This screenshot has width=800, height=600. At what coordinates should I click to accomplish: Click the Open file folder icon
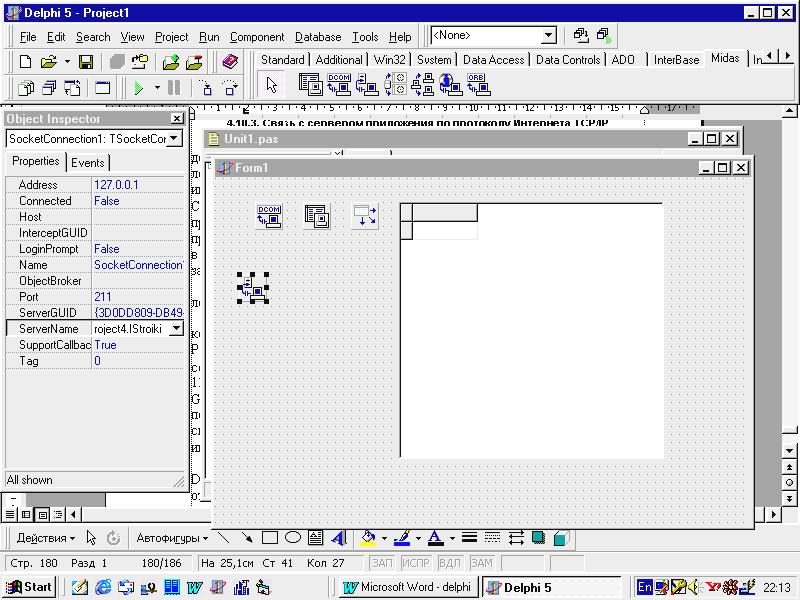pyautogui.click(x=49, y=62)
